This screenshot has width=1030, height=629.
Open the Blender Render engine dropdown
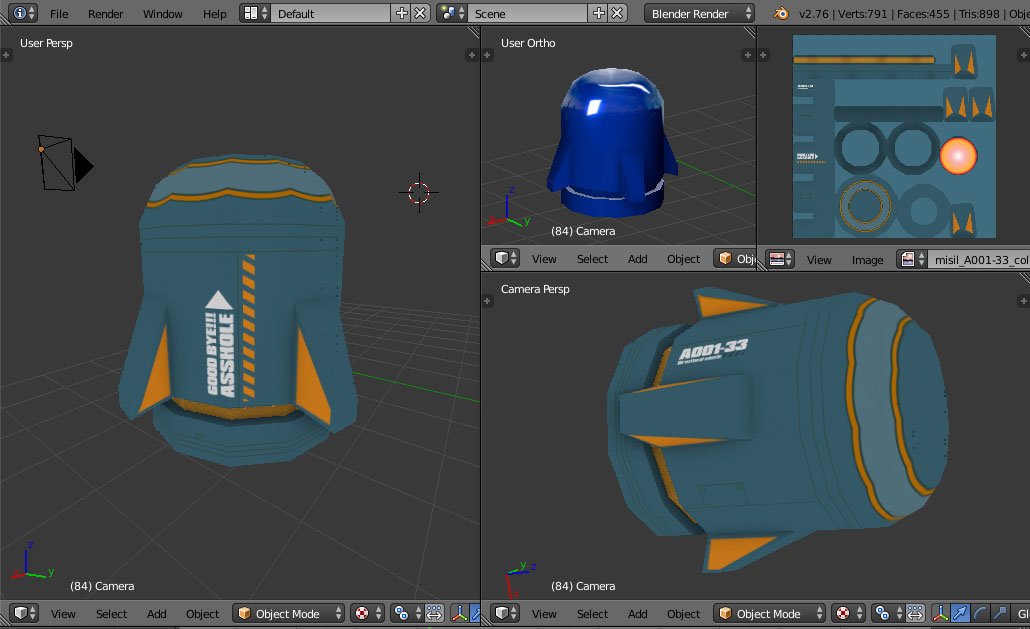click(x=699, y=13)
